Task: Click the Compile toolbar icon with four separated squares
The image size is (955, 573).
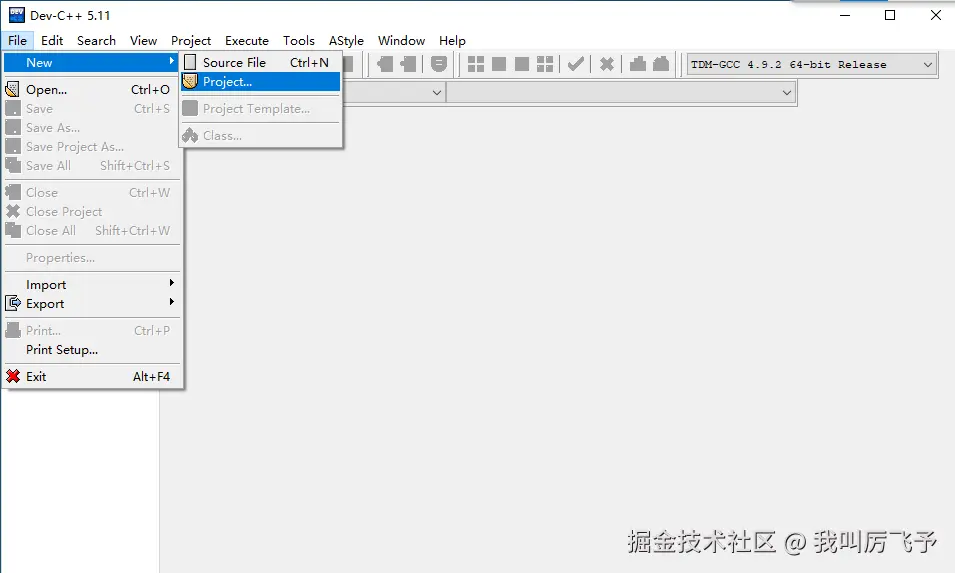Action: (x=476, y=64)
